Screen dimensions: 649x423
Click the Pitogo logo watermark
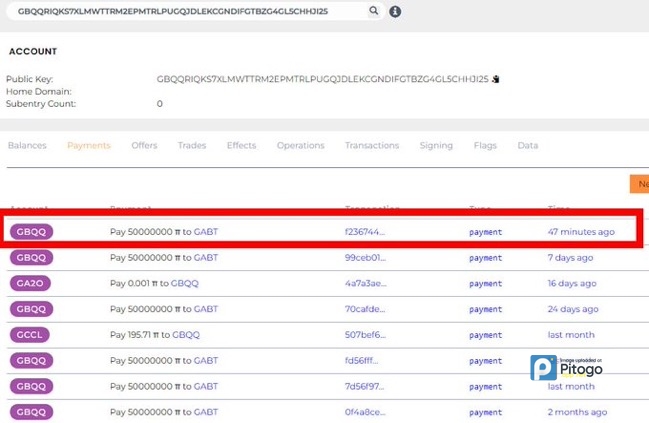(x=567, y=367)
